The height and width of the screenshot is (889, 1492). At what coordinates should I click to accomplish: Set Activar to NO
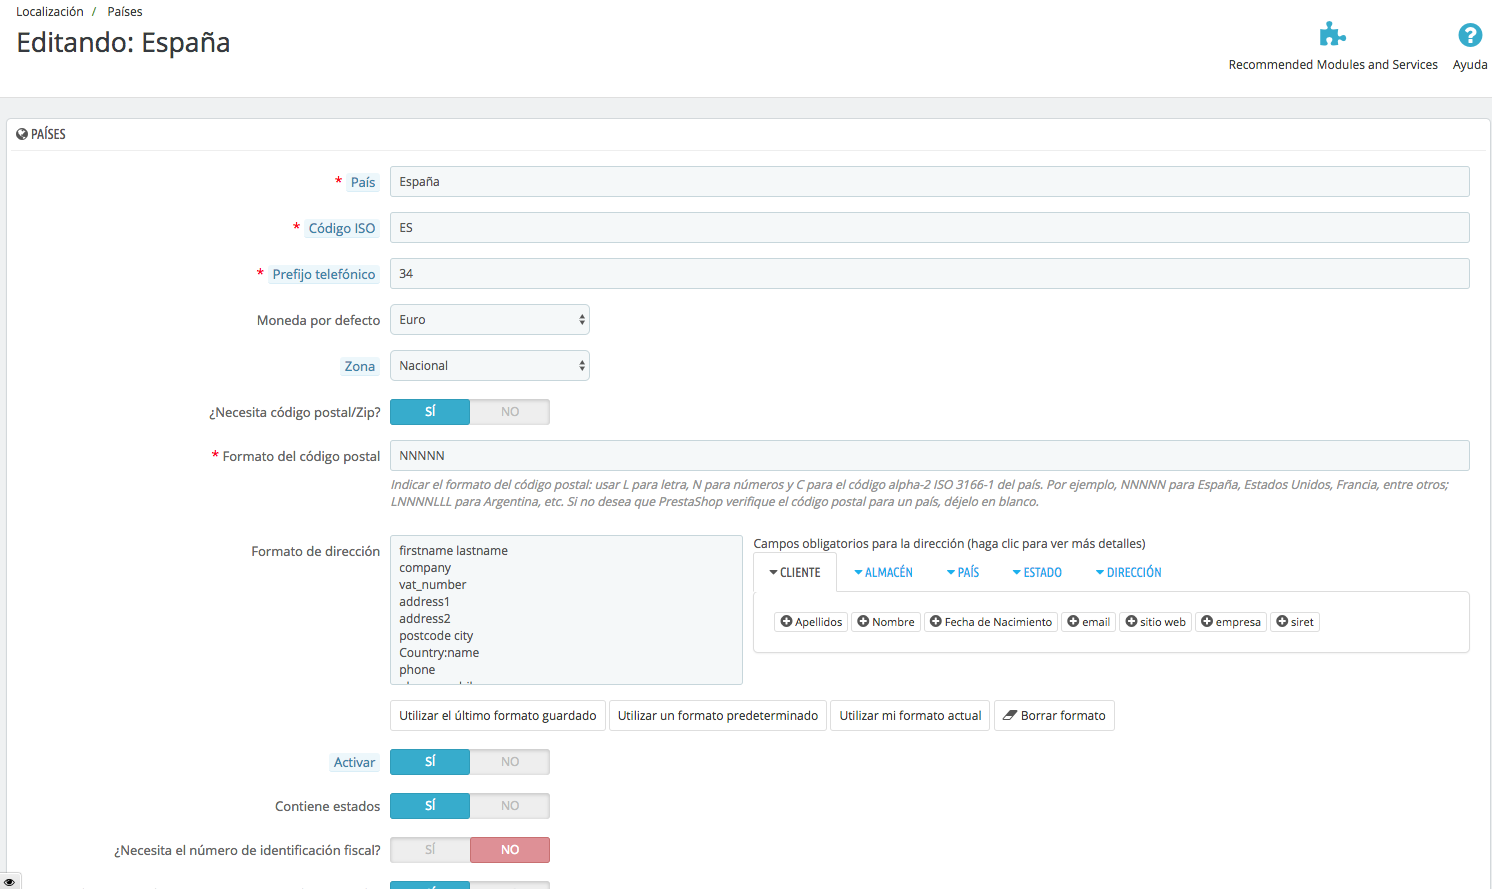pyautogui.click(x=510, y=762)
